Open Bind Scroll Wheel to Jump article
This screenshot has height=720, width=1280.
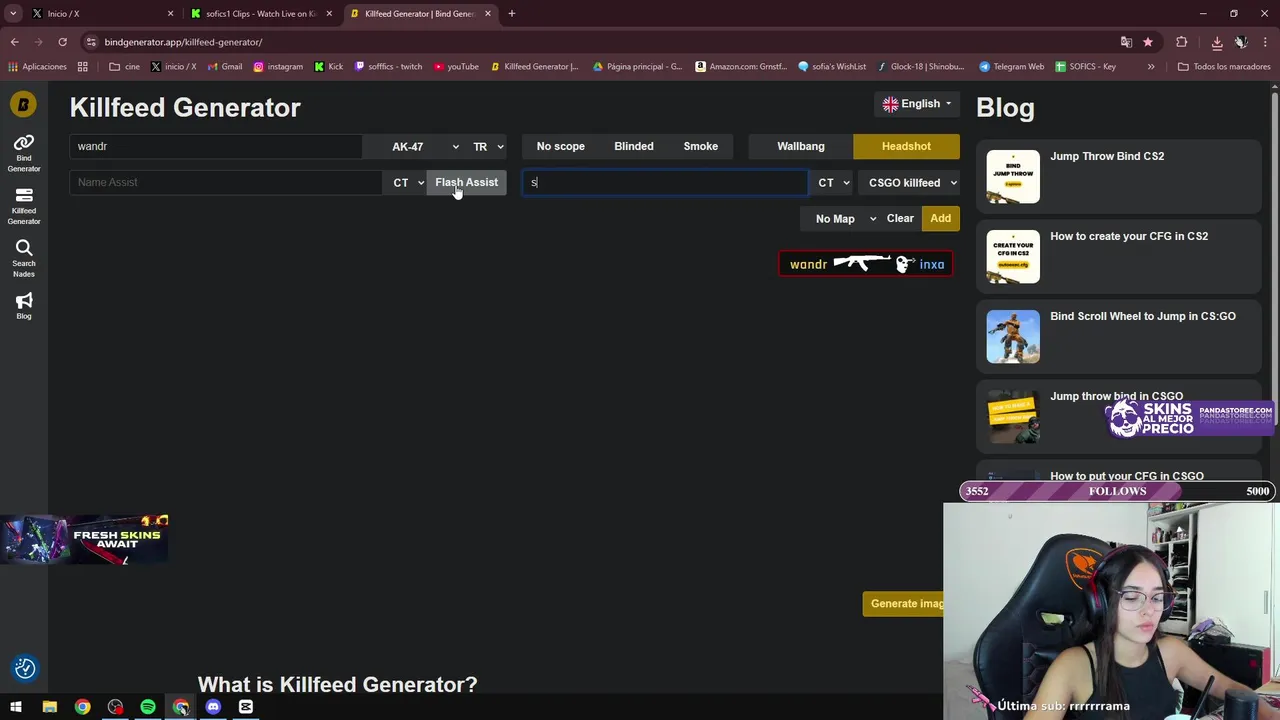click(x=1118, y=336)
